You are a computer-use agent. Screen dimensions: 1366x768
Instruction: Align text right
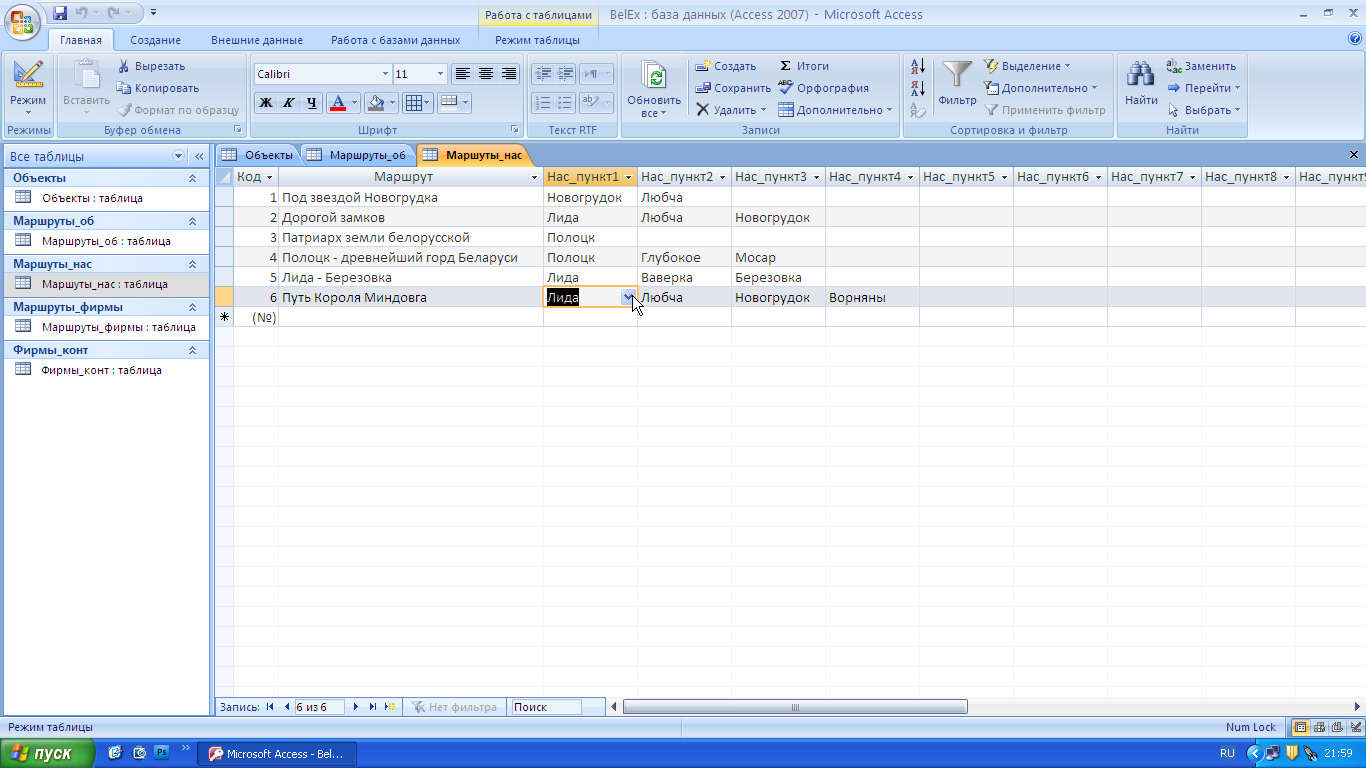[x=509, y=74]
